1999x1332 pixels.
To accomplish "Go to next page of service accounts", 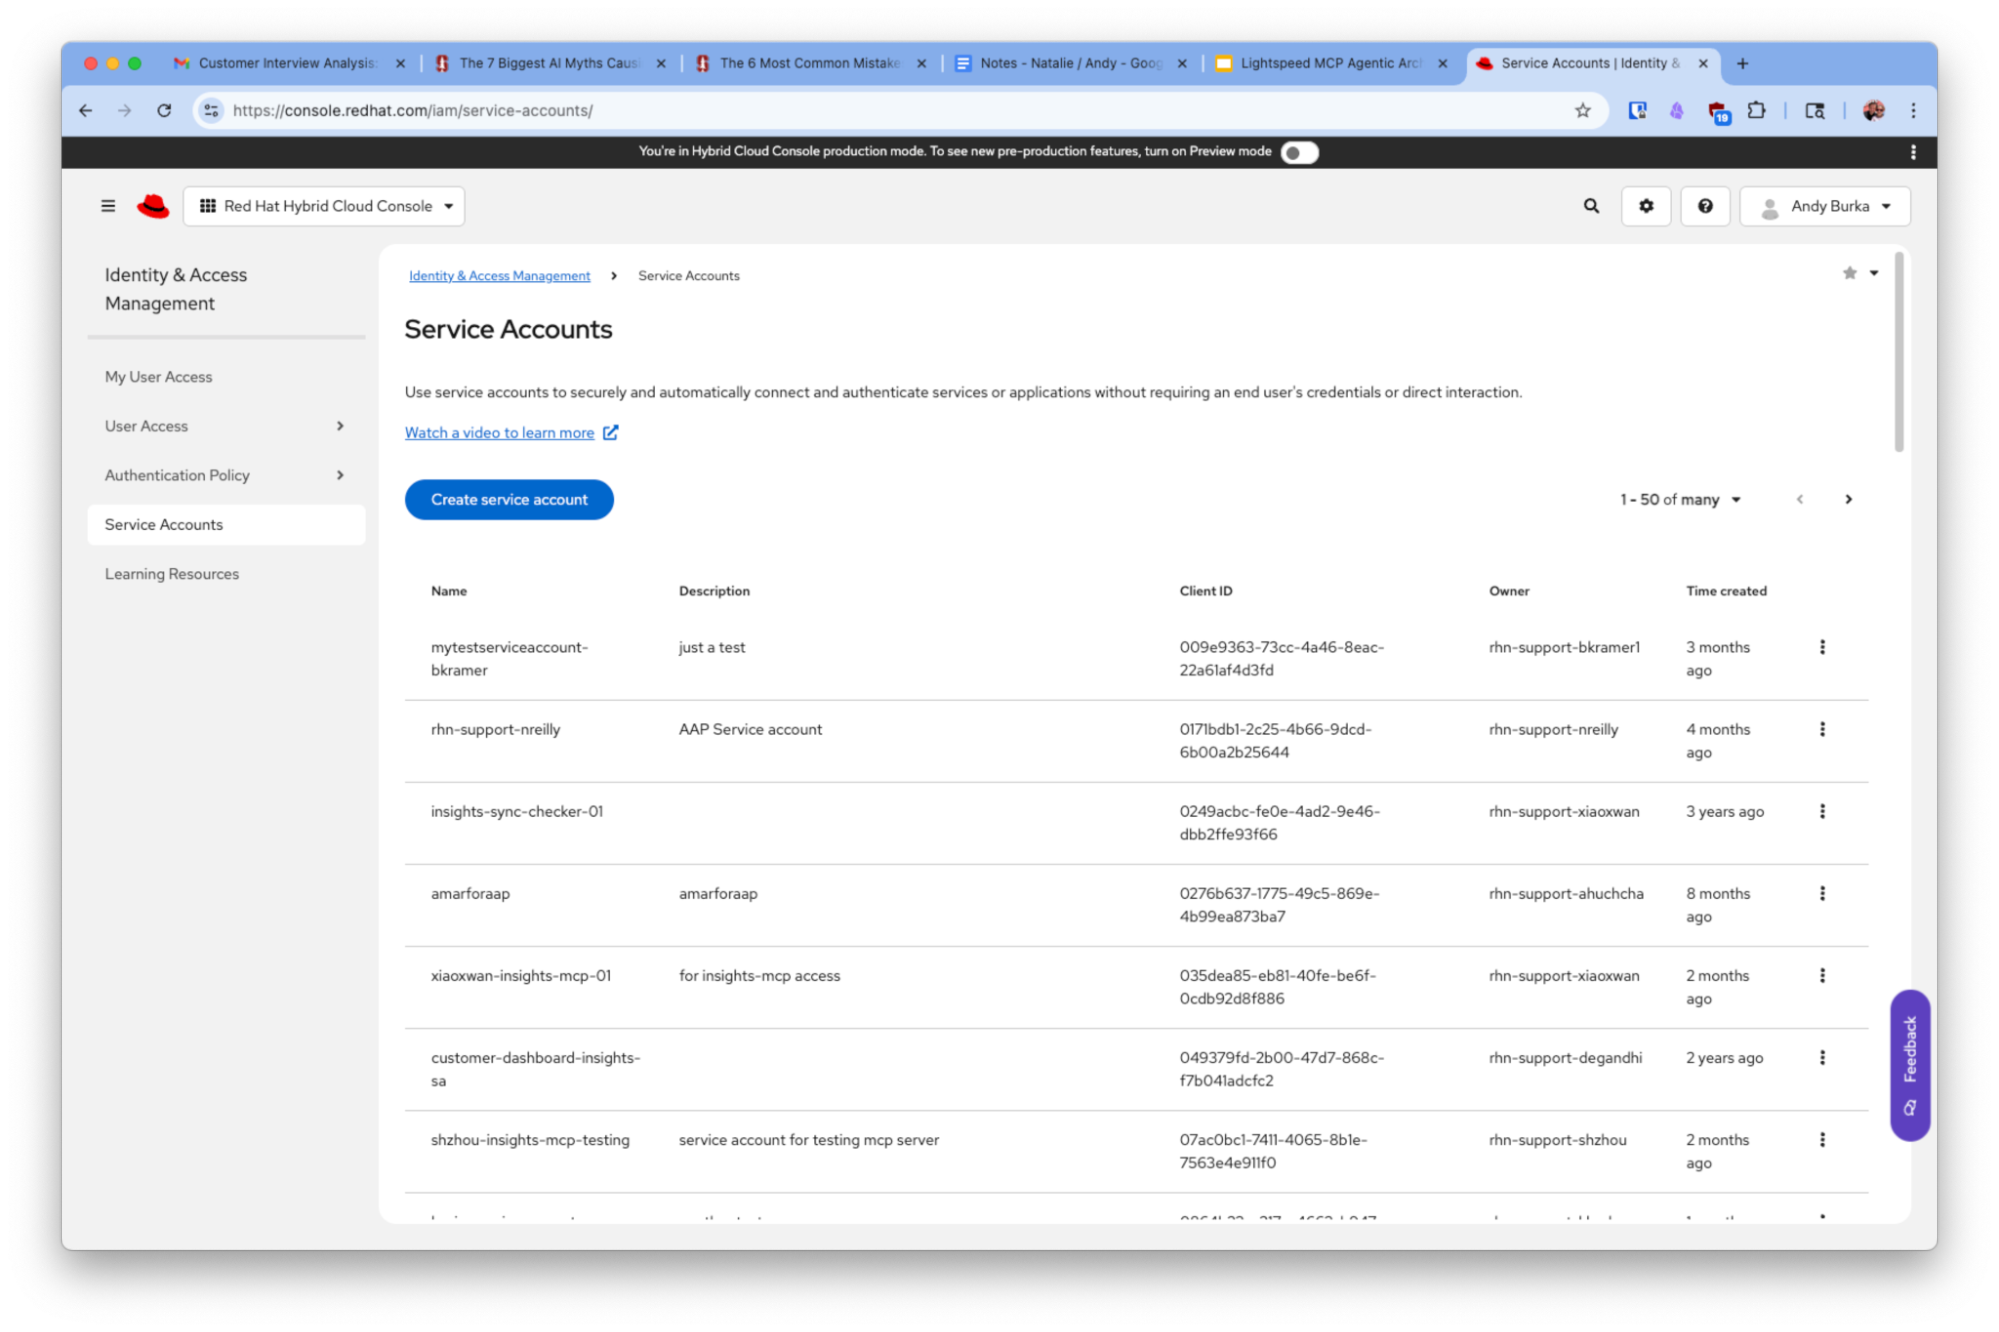I will [1848, 500].
